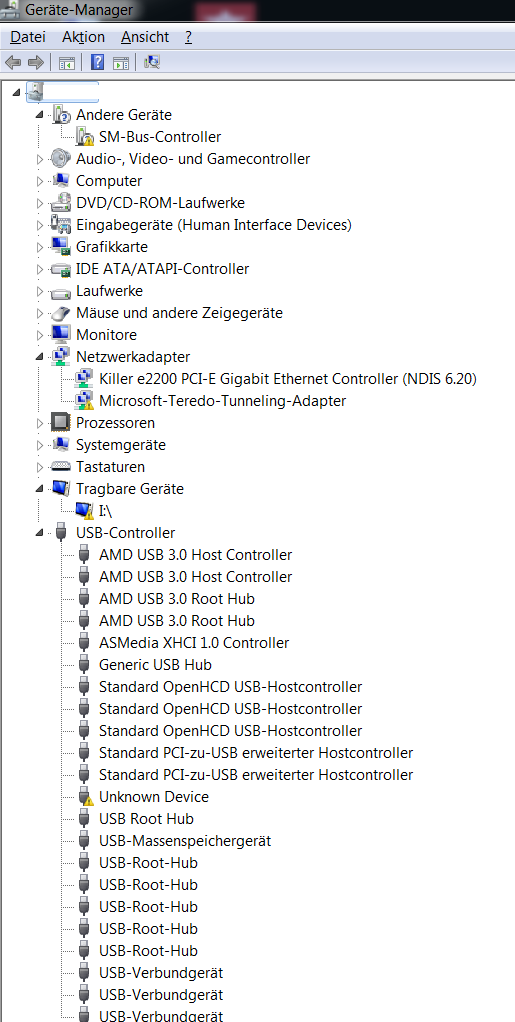The height and width of the screenshot is (1022, 515).
Task: Select ASMedia XHCI 1.0 Controller entry
Action: [194, 643]
